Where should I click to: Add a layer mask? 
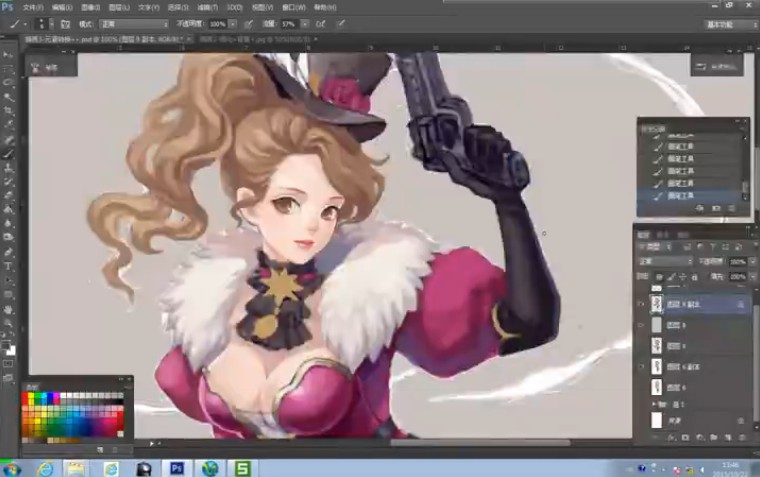tap(685, 437)
